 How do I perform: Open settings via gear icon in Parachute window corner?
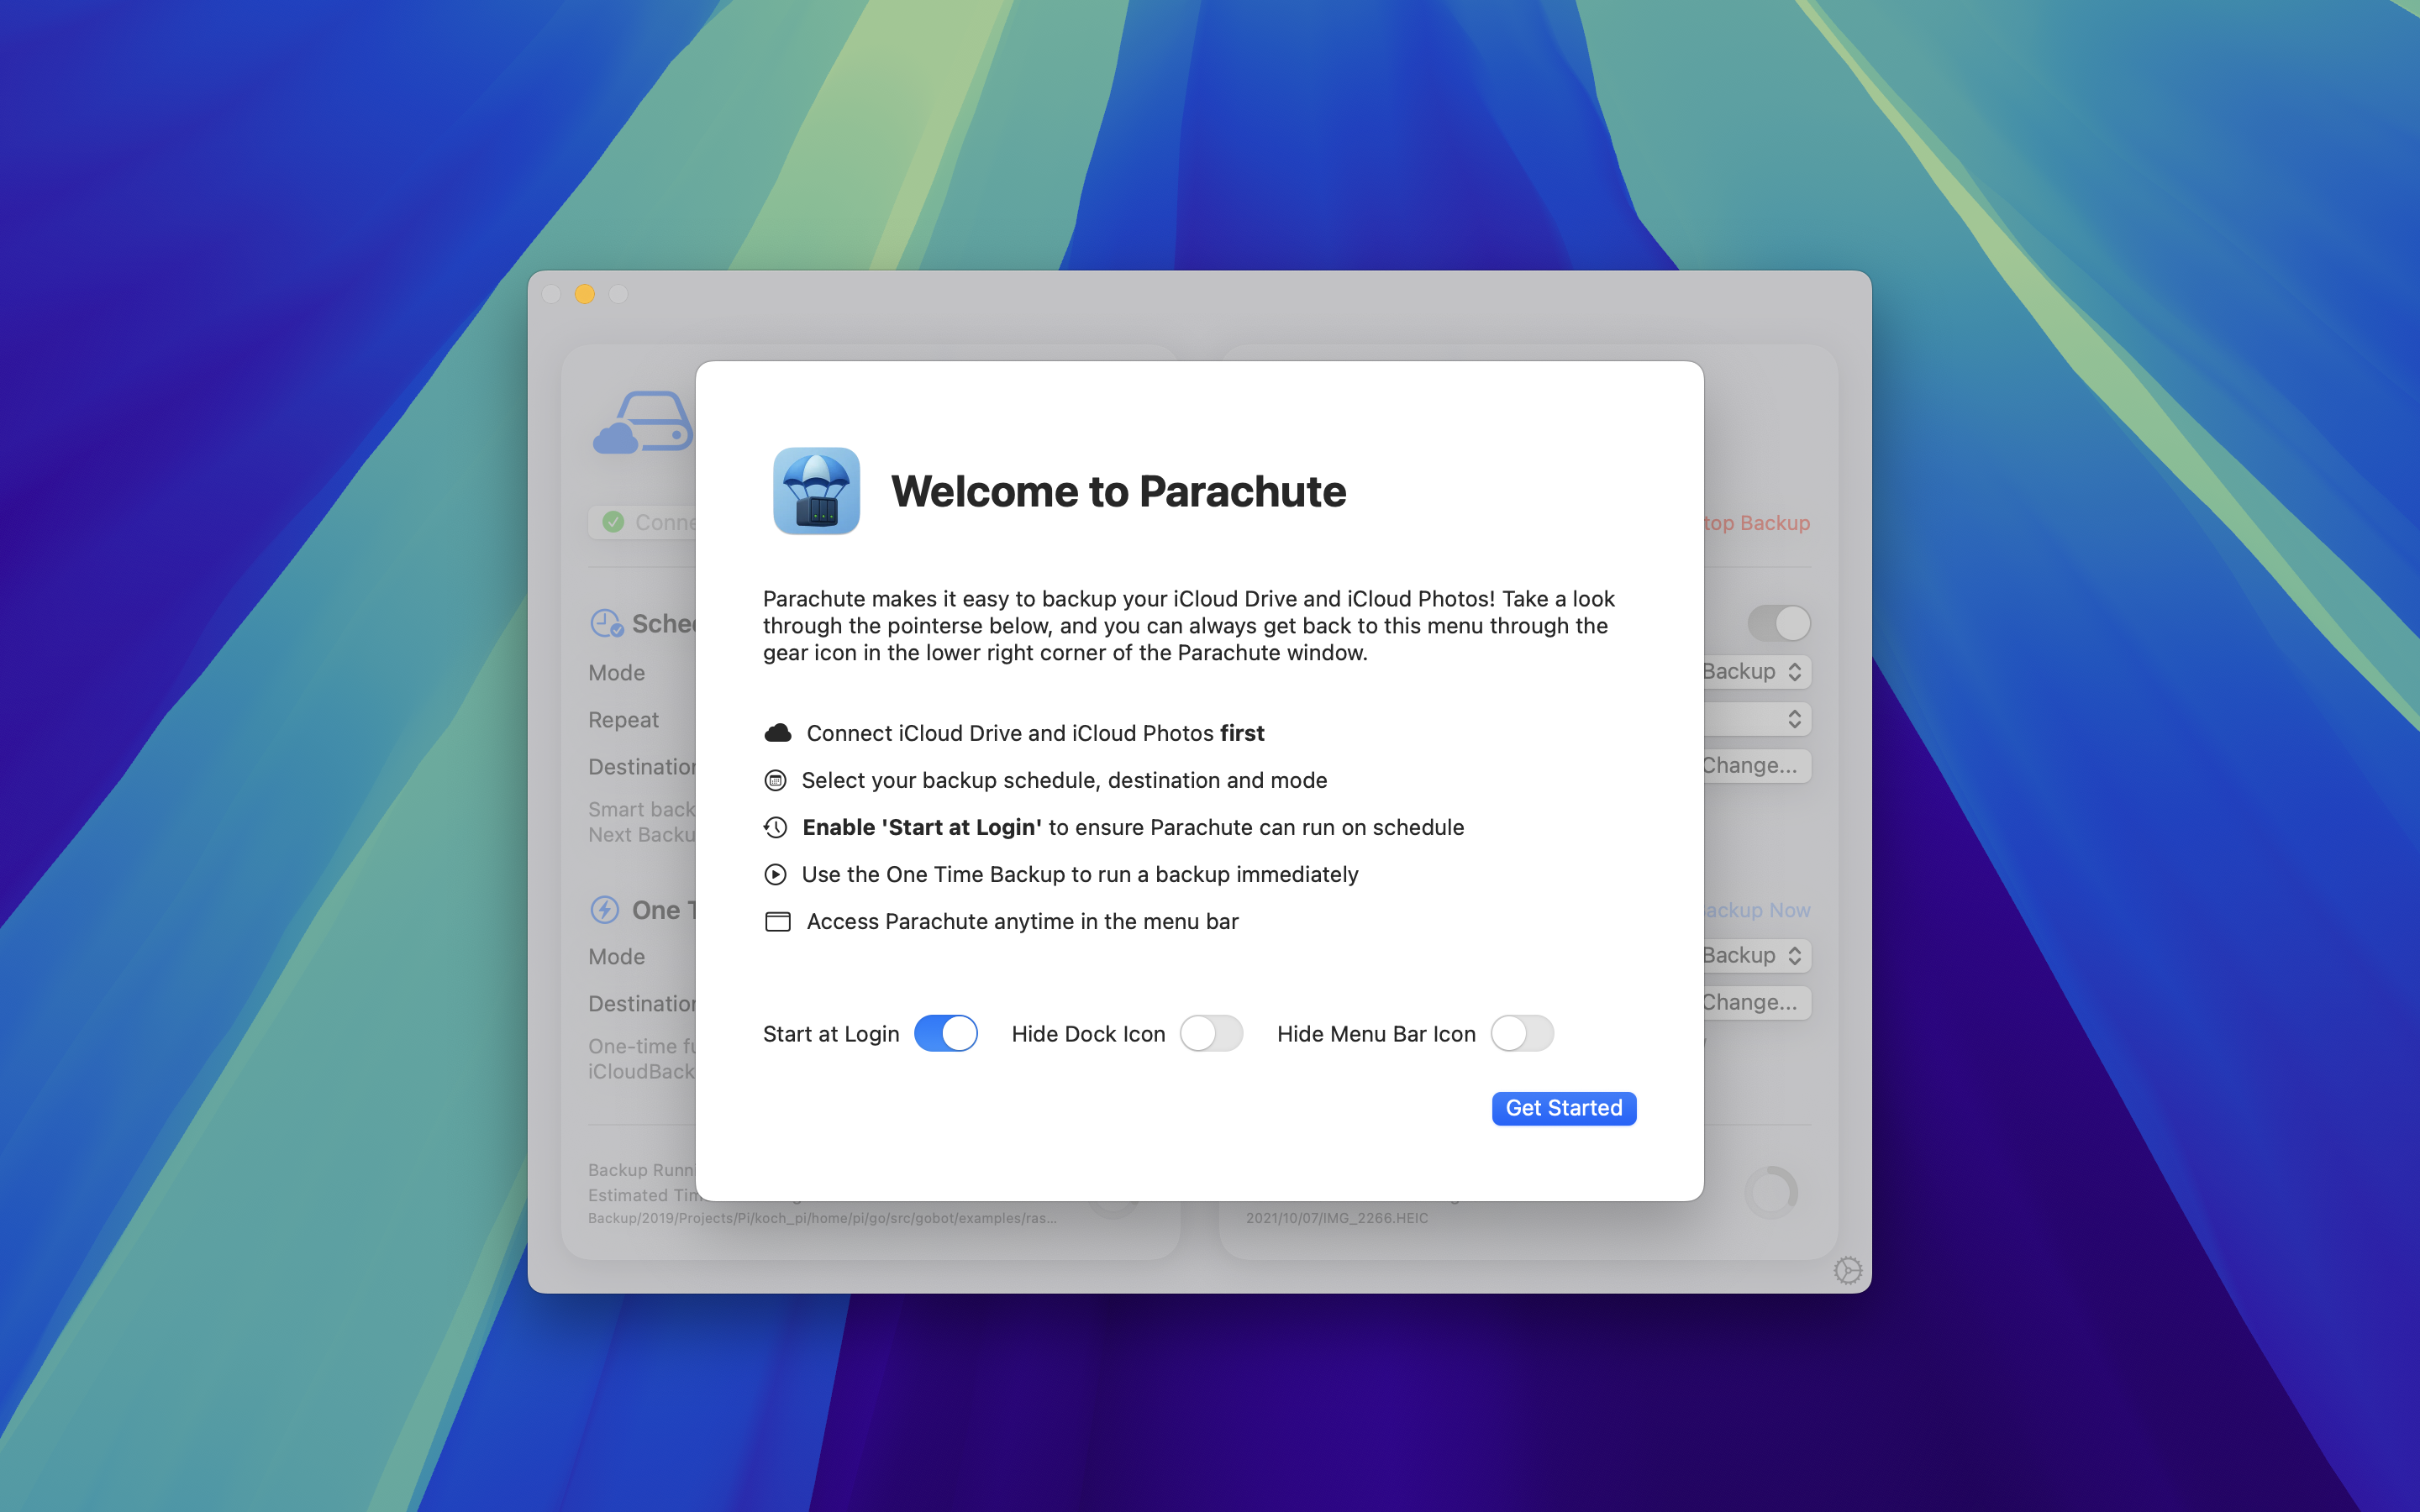click(1847, 1270)
